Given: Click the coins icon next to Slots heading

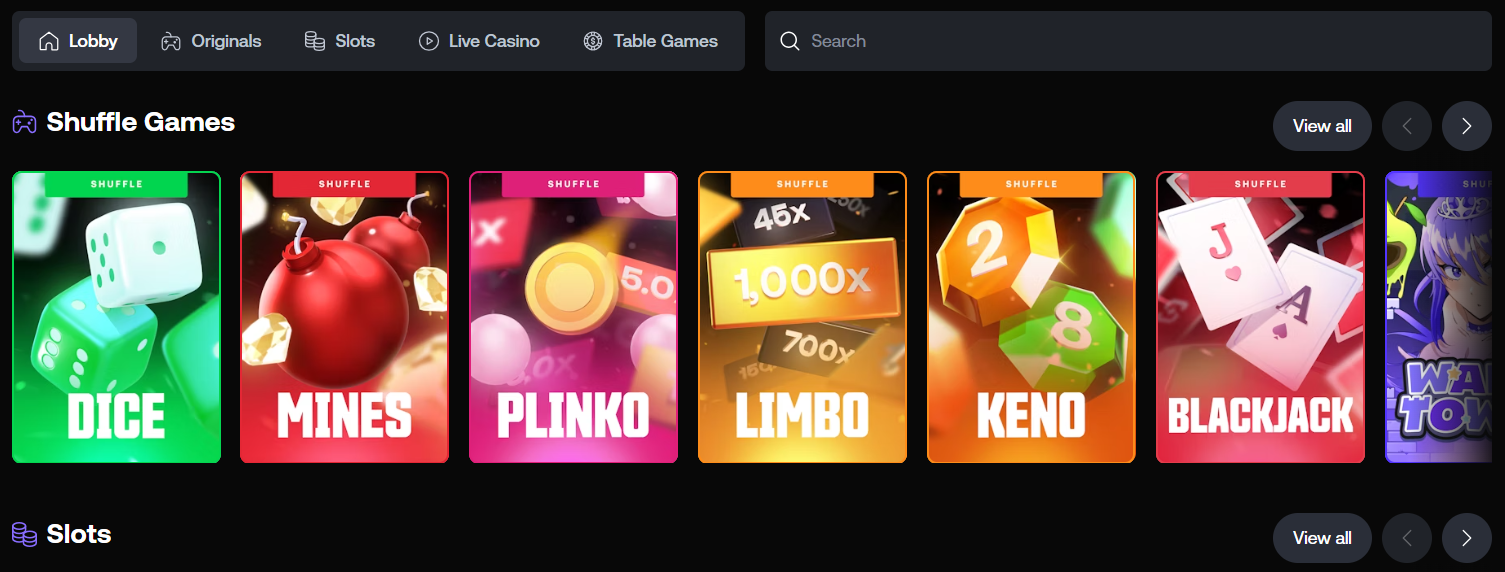Looking at the screenshot, I should click(x=24, y=534).
